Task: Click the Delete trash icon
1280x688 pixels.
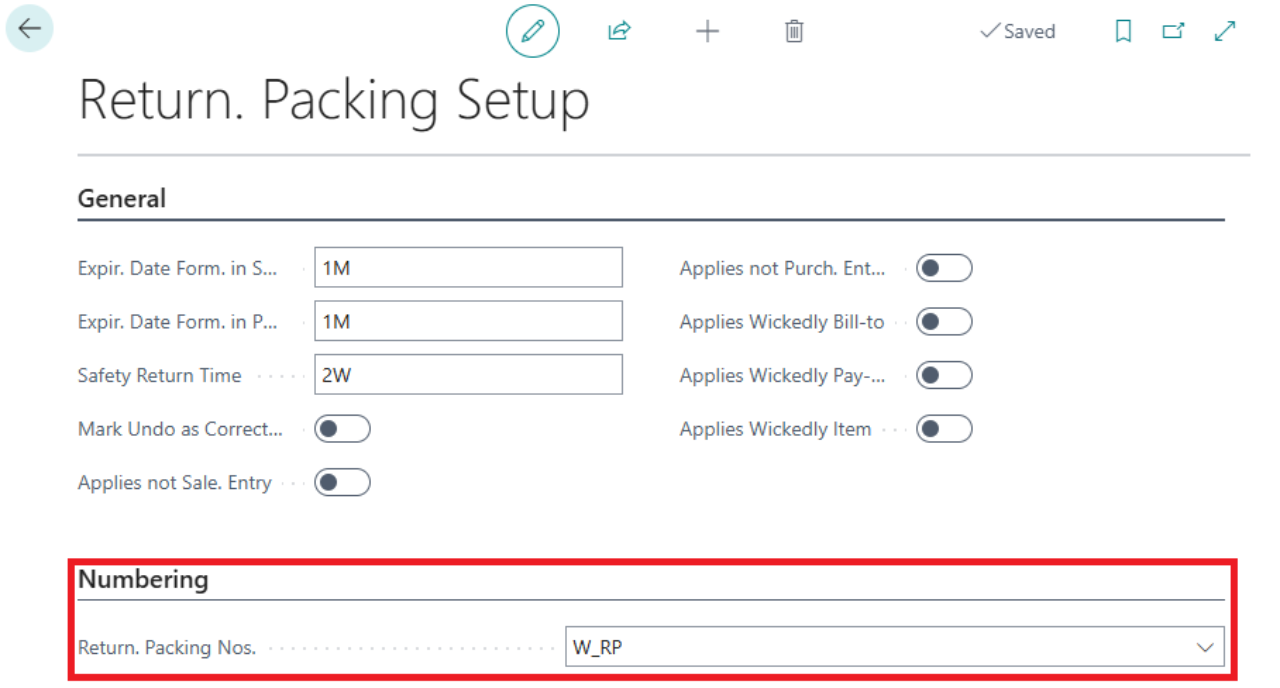Action: [793, 31]
